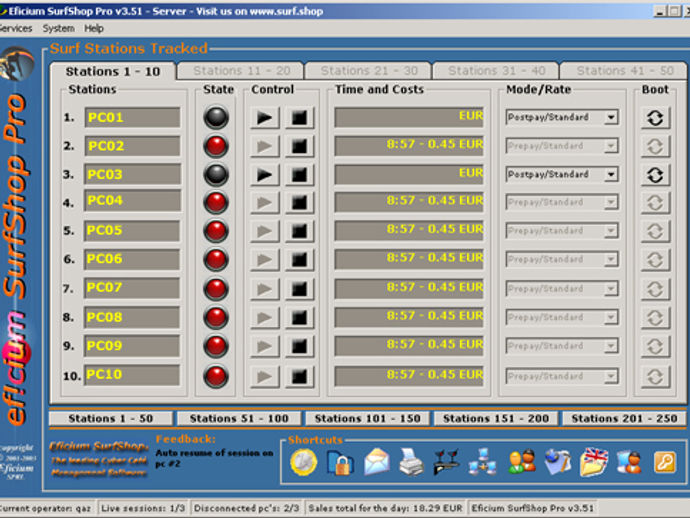This screenshot has width=690, height=518.
Task: Click the computer with operator shortcut
Action: (x=629, y=462)
